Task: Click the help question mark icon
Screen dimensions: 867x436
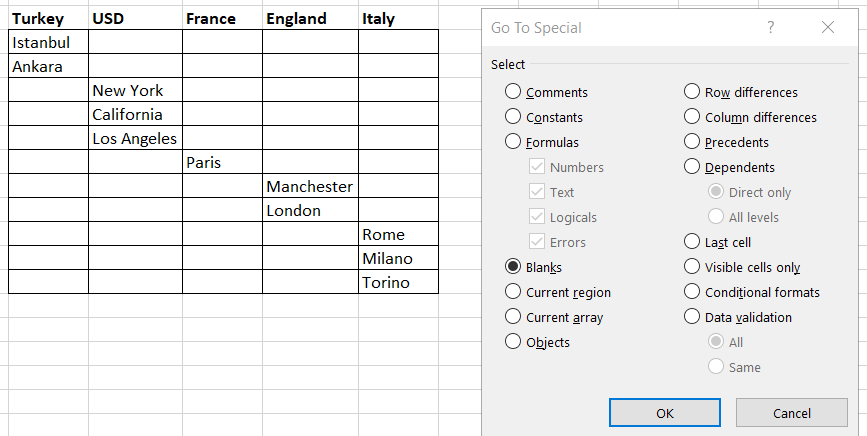Action: point(770,28)
